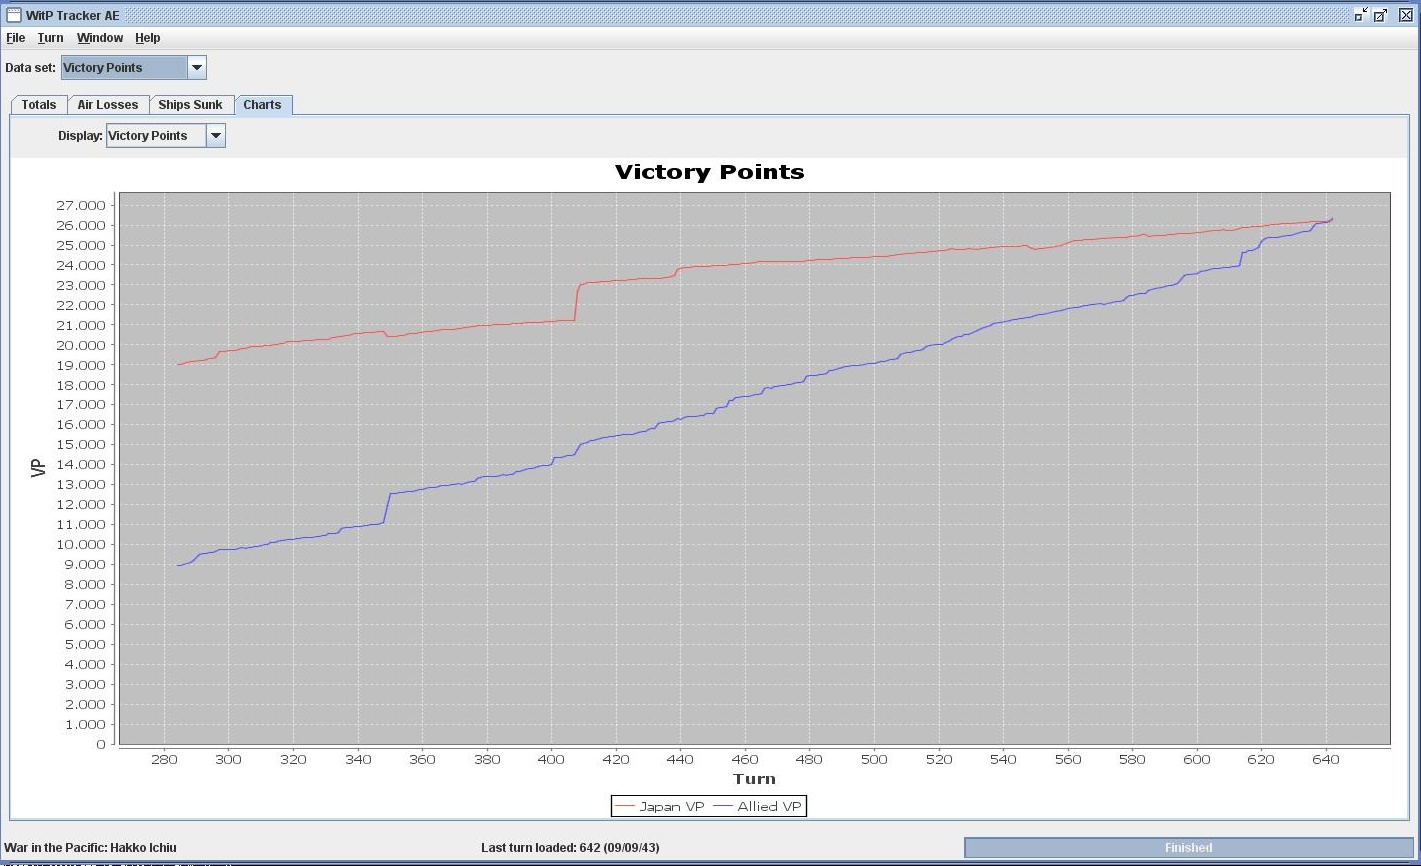The image size is (1421, 866).
Task: Select the Charts tab
Action: coord(263,105)
